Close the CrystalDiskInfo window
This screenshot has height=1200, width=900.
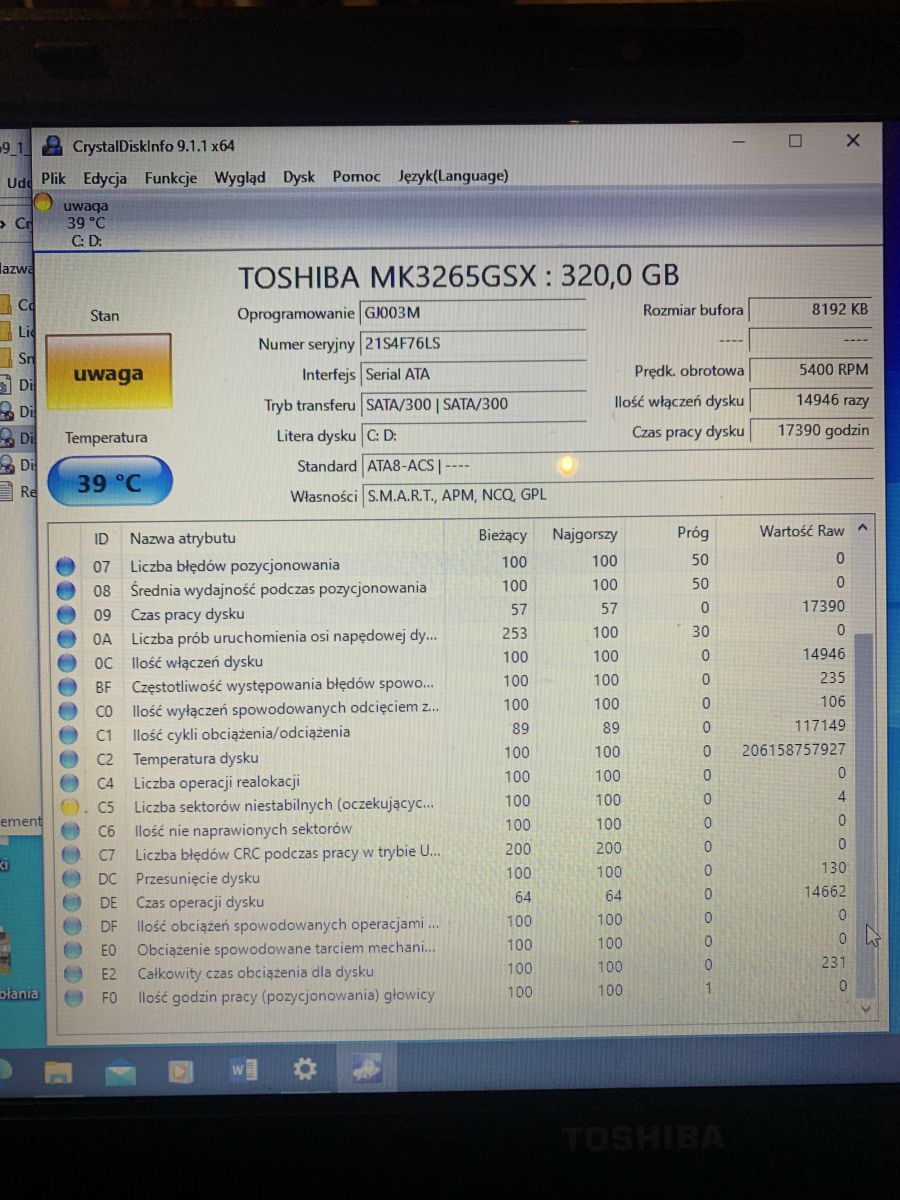click(x=853, y=140)
